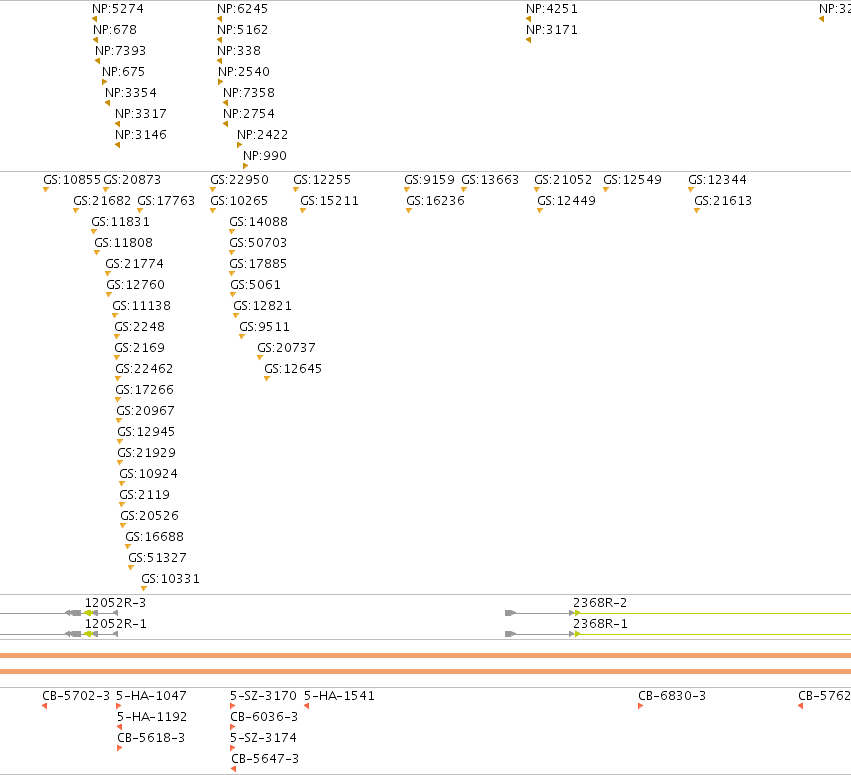Select the GS:9511 feature

265,327
